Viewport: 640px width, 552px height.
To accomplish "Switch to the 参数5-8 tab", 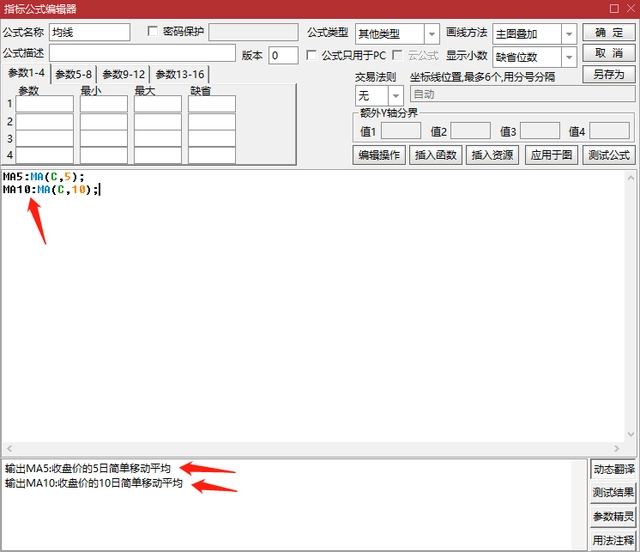I will [73, 74].
